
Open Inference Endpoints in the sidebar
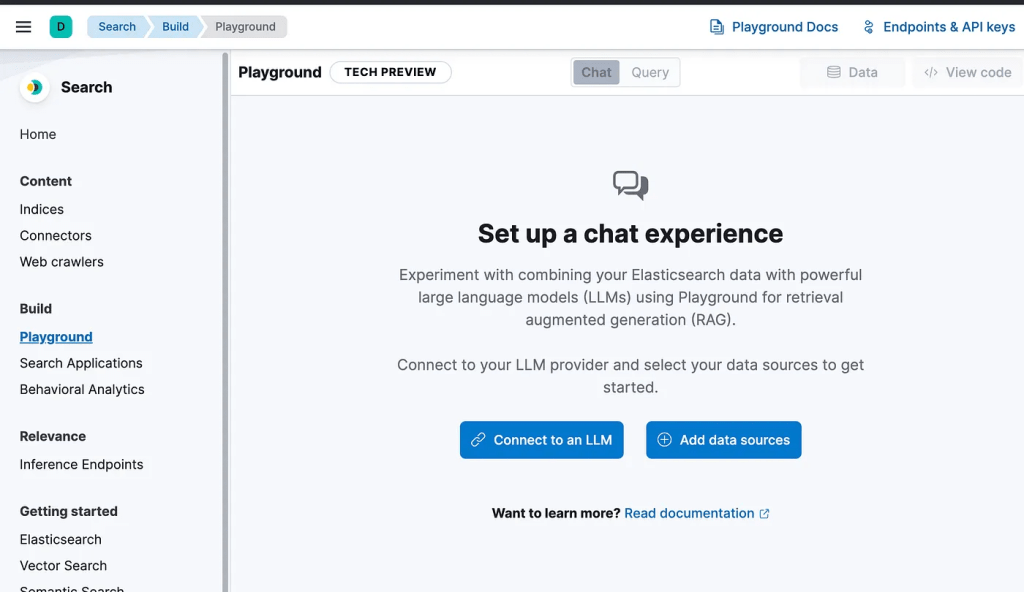pos(81,464)
